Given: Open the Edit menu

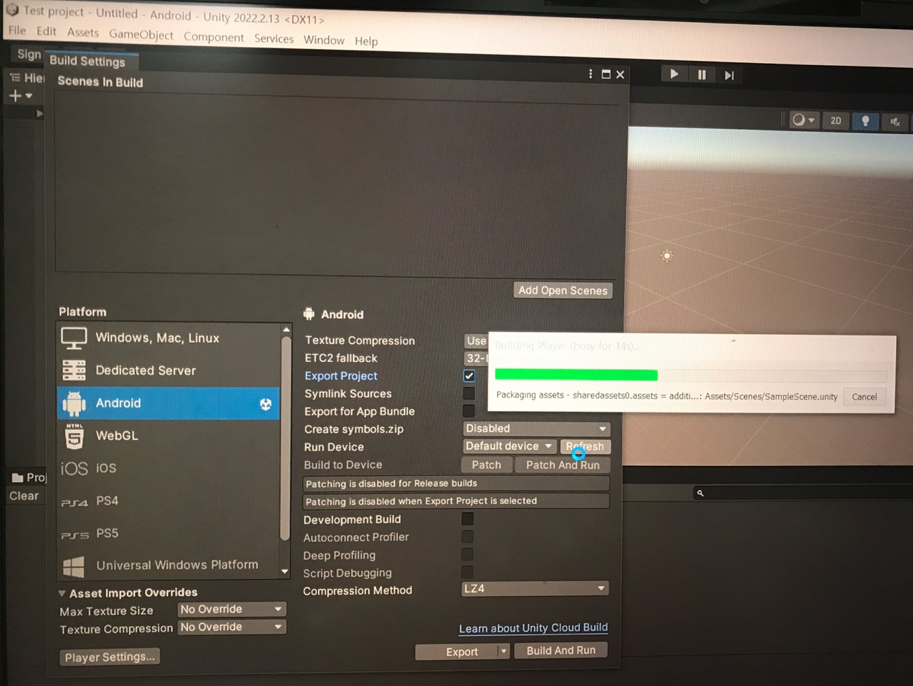Looking at the screenshot, I should (46, 31).
